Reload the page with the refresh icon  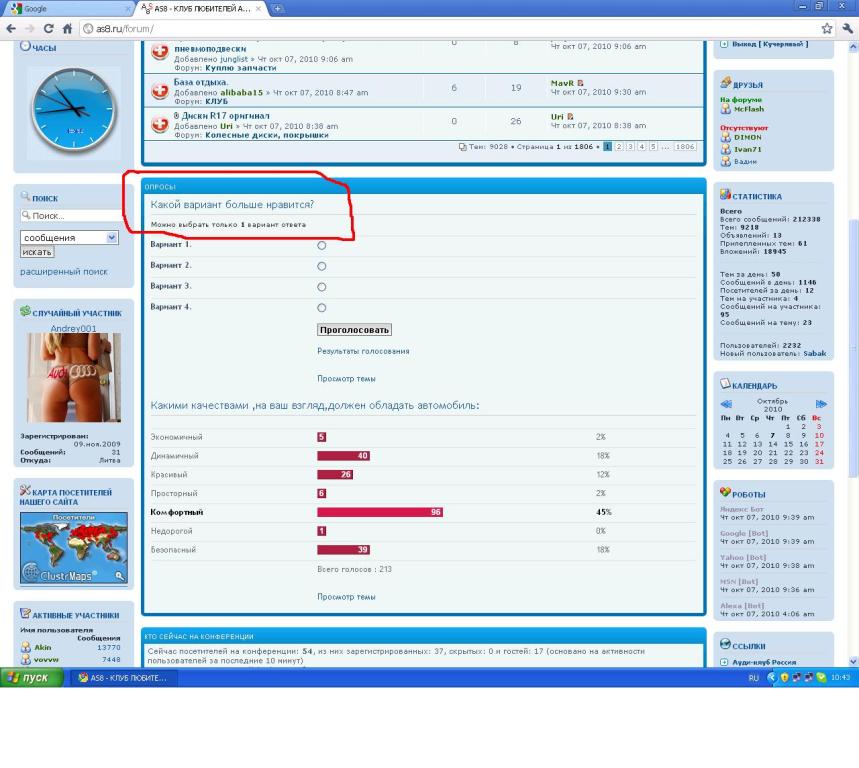coord(47,28)
